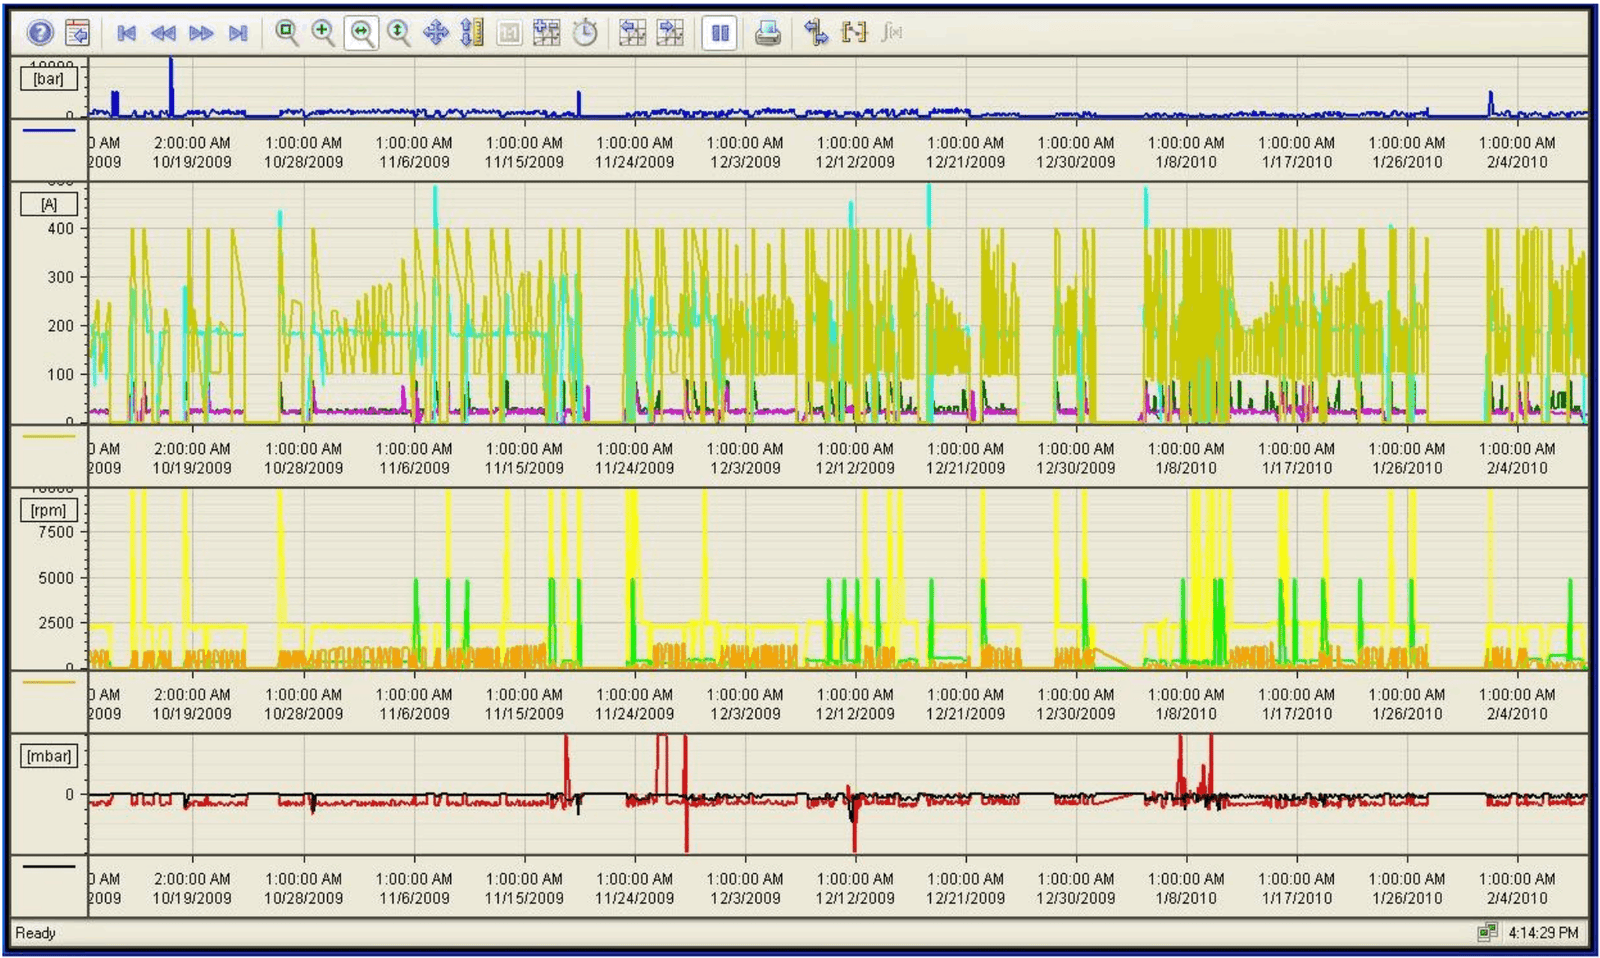Print the trend chart with printer icon
Image resolution: width=1600 pixels, height=958 pixels.
767,33
